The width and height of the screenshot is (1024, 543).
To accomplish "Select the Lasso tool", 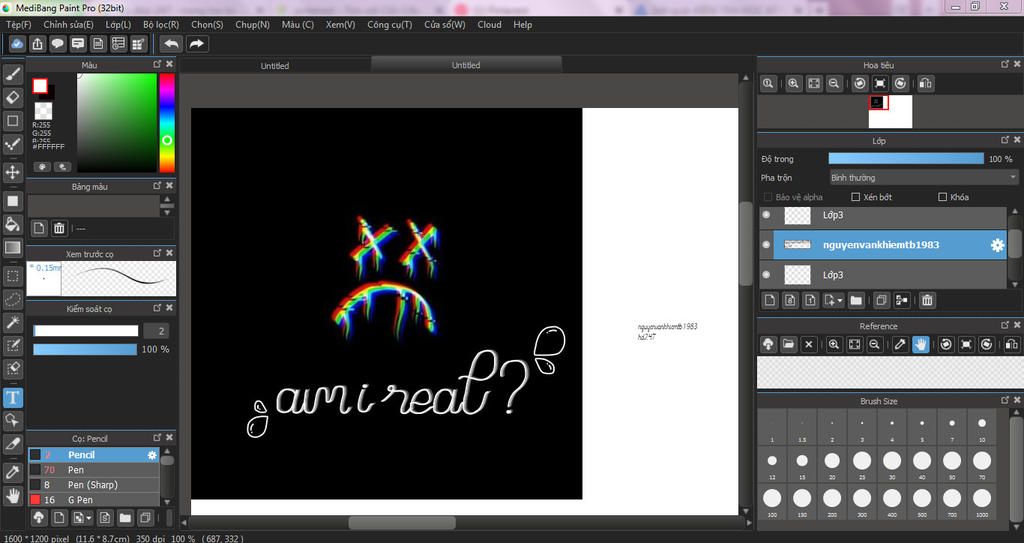I will click(x=12, y=299).
